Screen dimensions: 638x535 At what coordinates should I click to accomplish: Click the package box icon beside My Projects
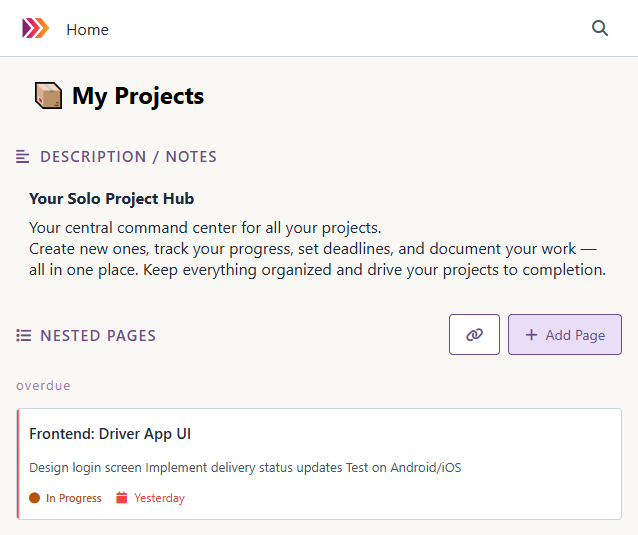tap(48, 96)
